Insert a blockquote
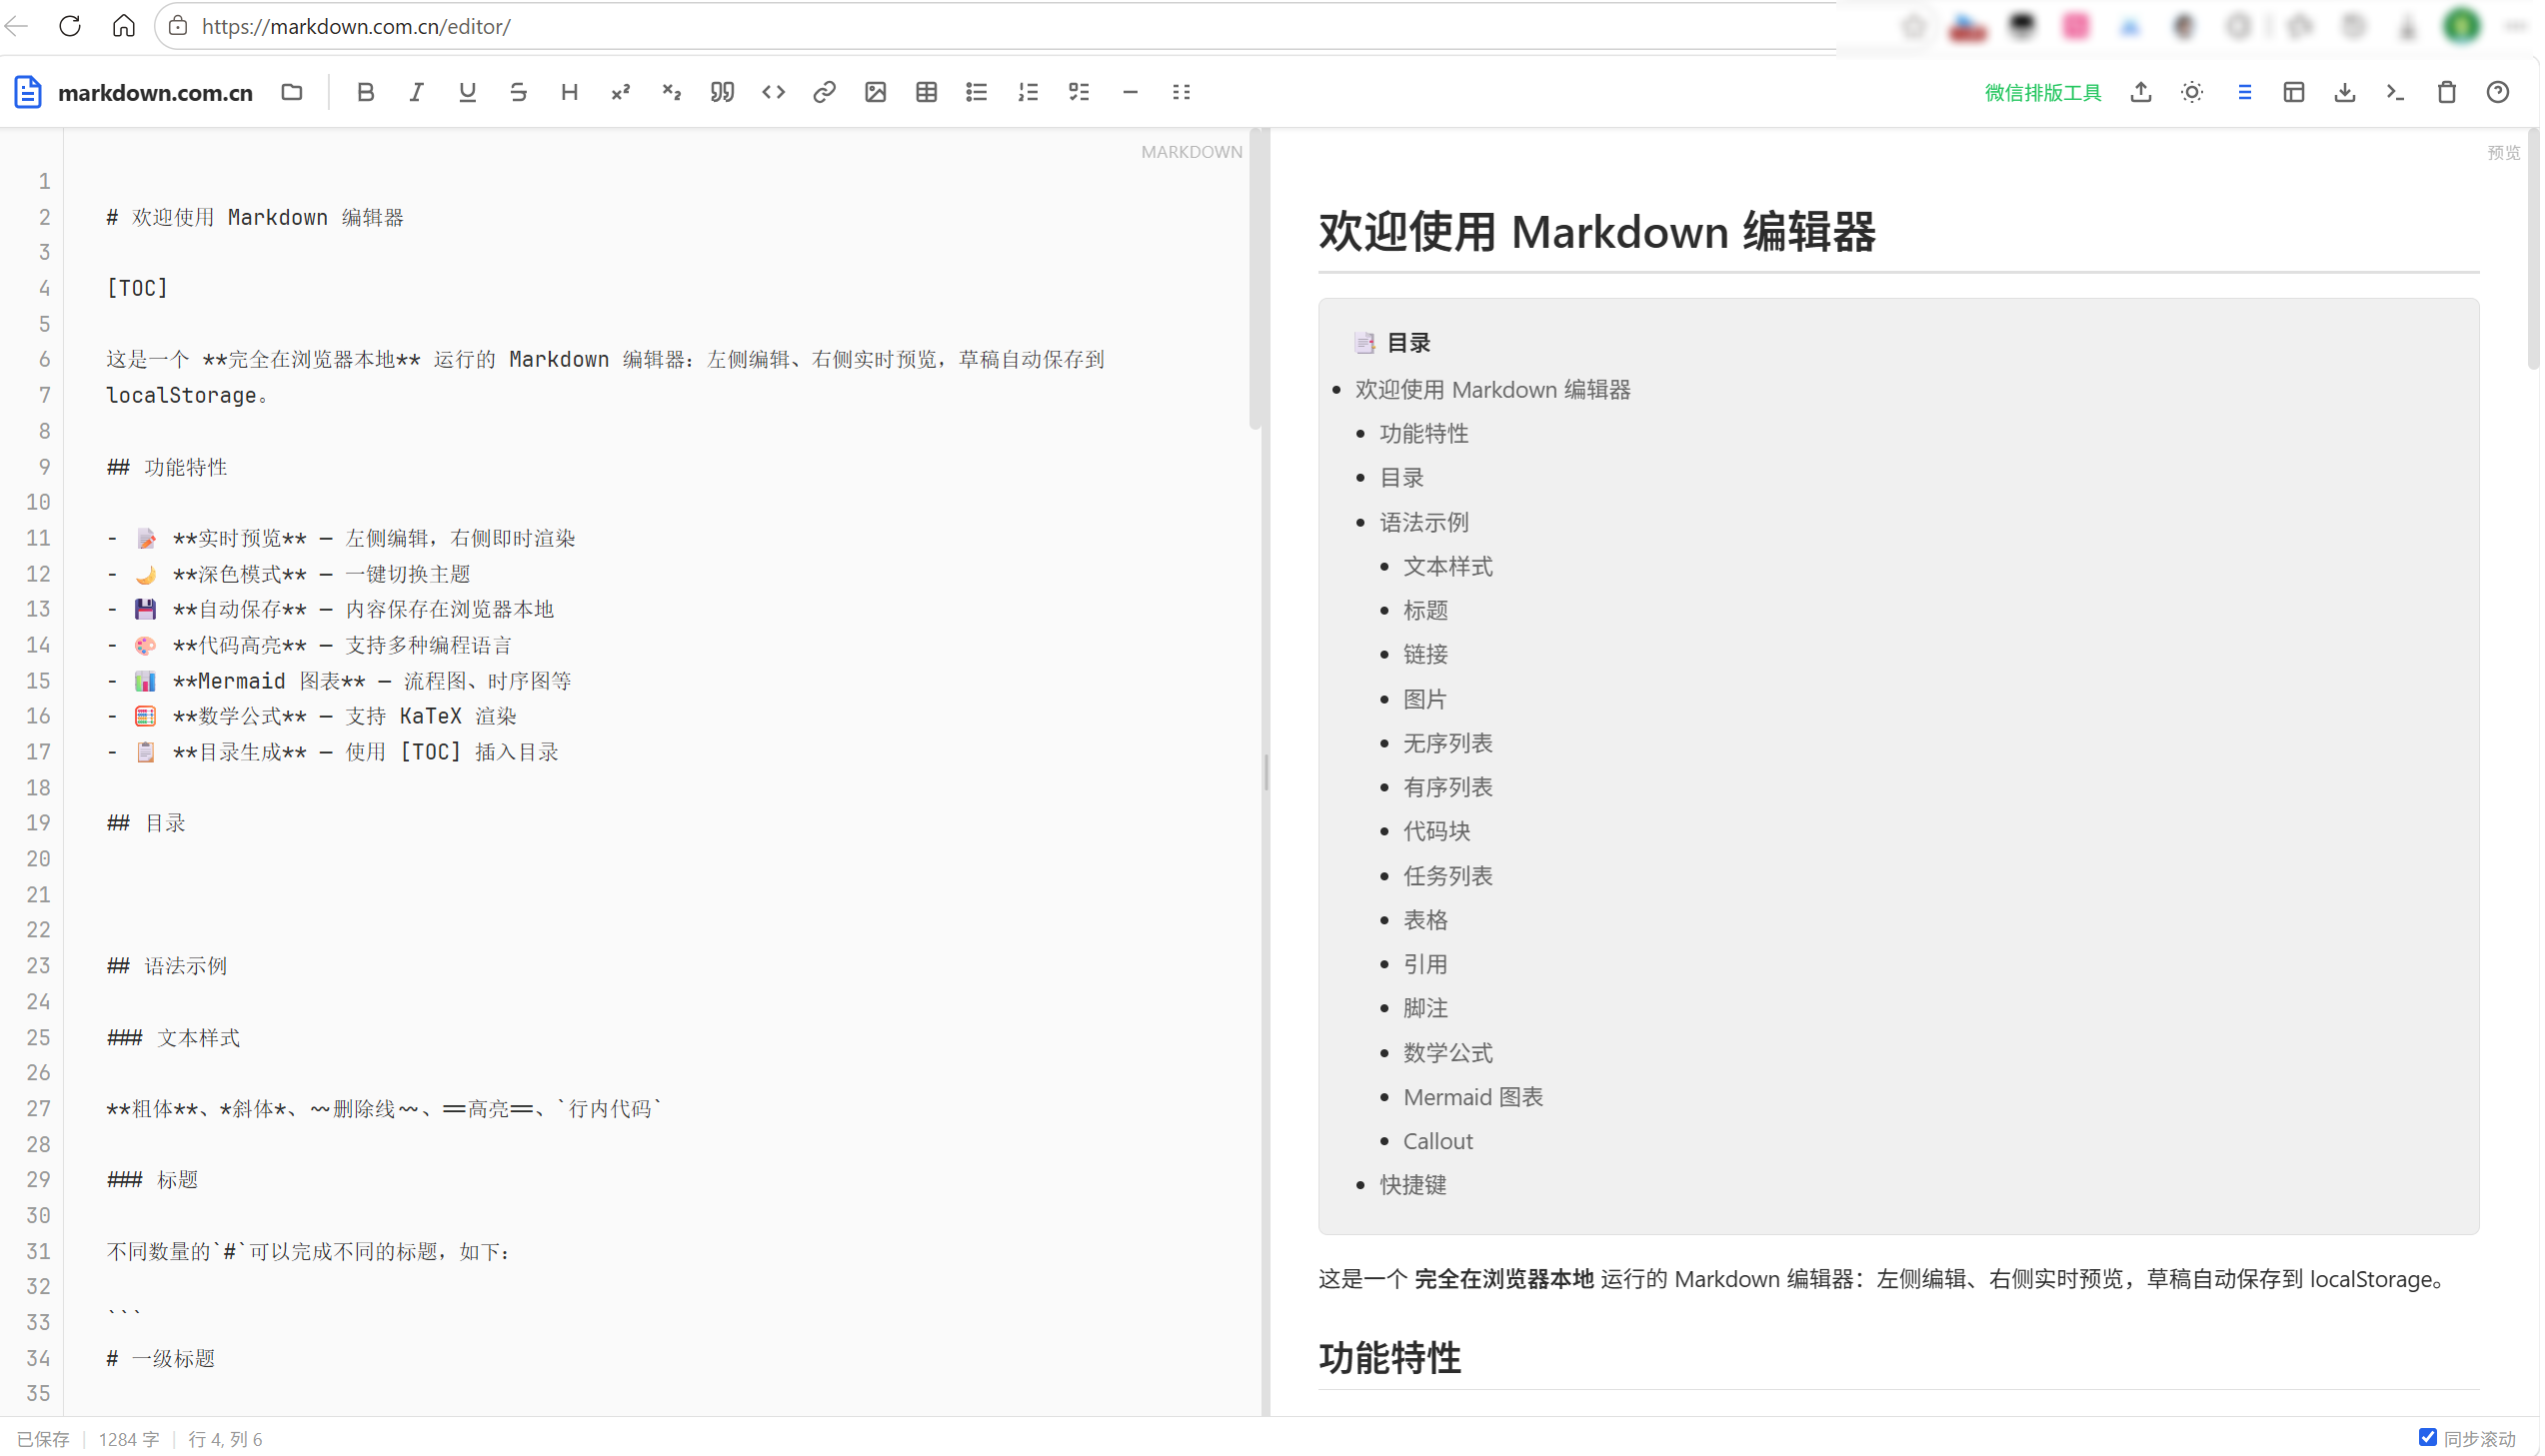 723,92
